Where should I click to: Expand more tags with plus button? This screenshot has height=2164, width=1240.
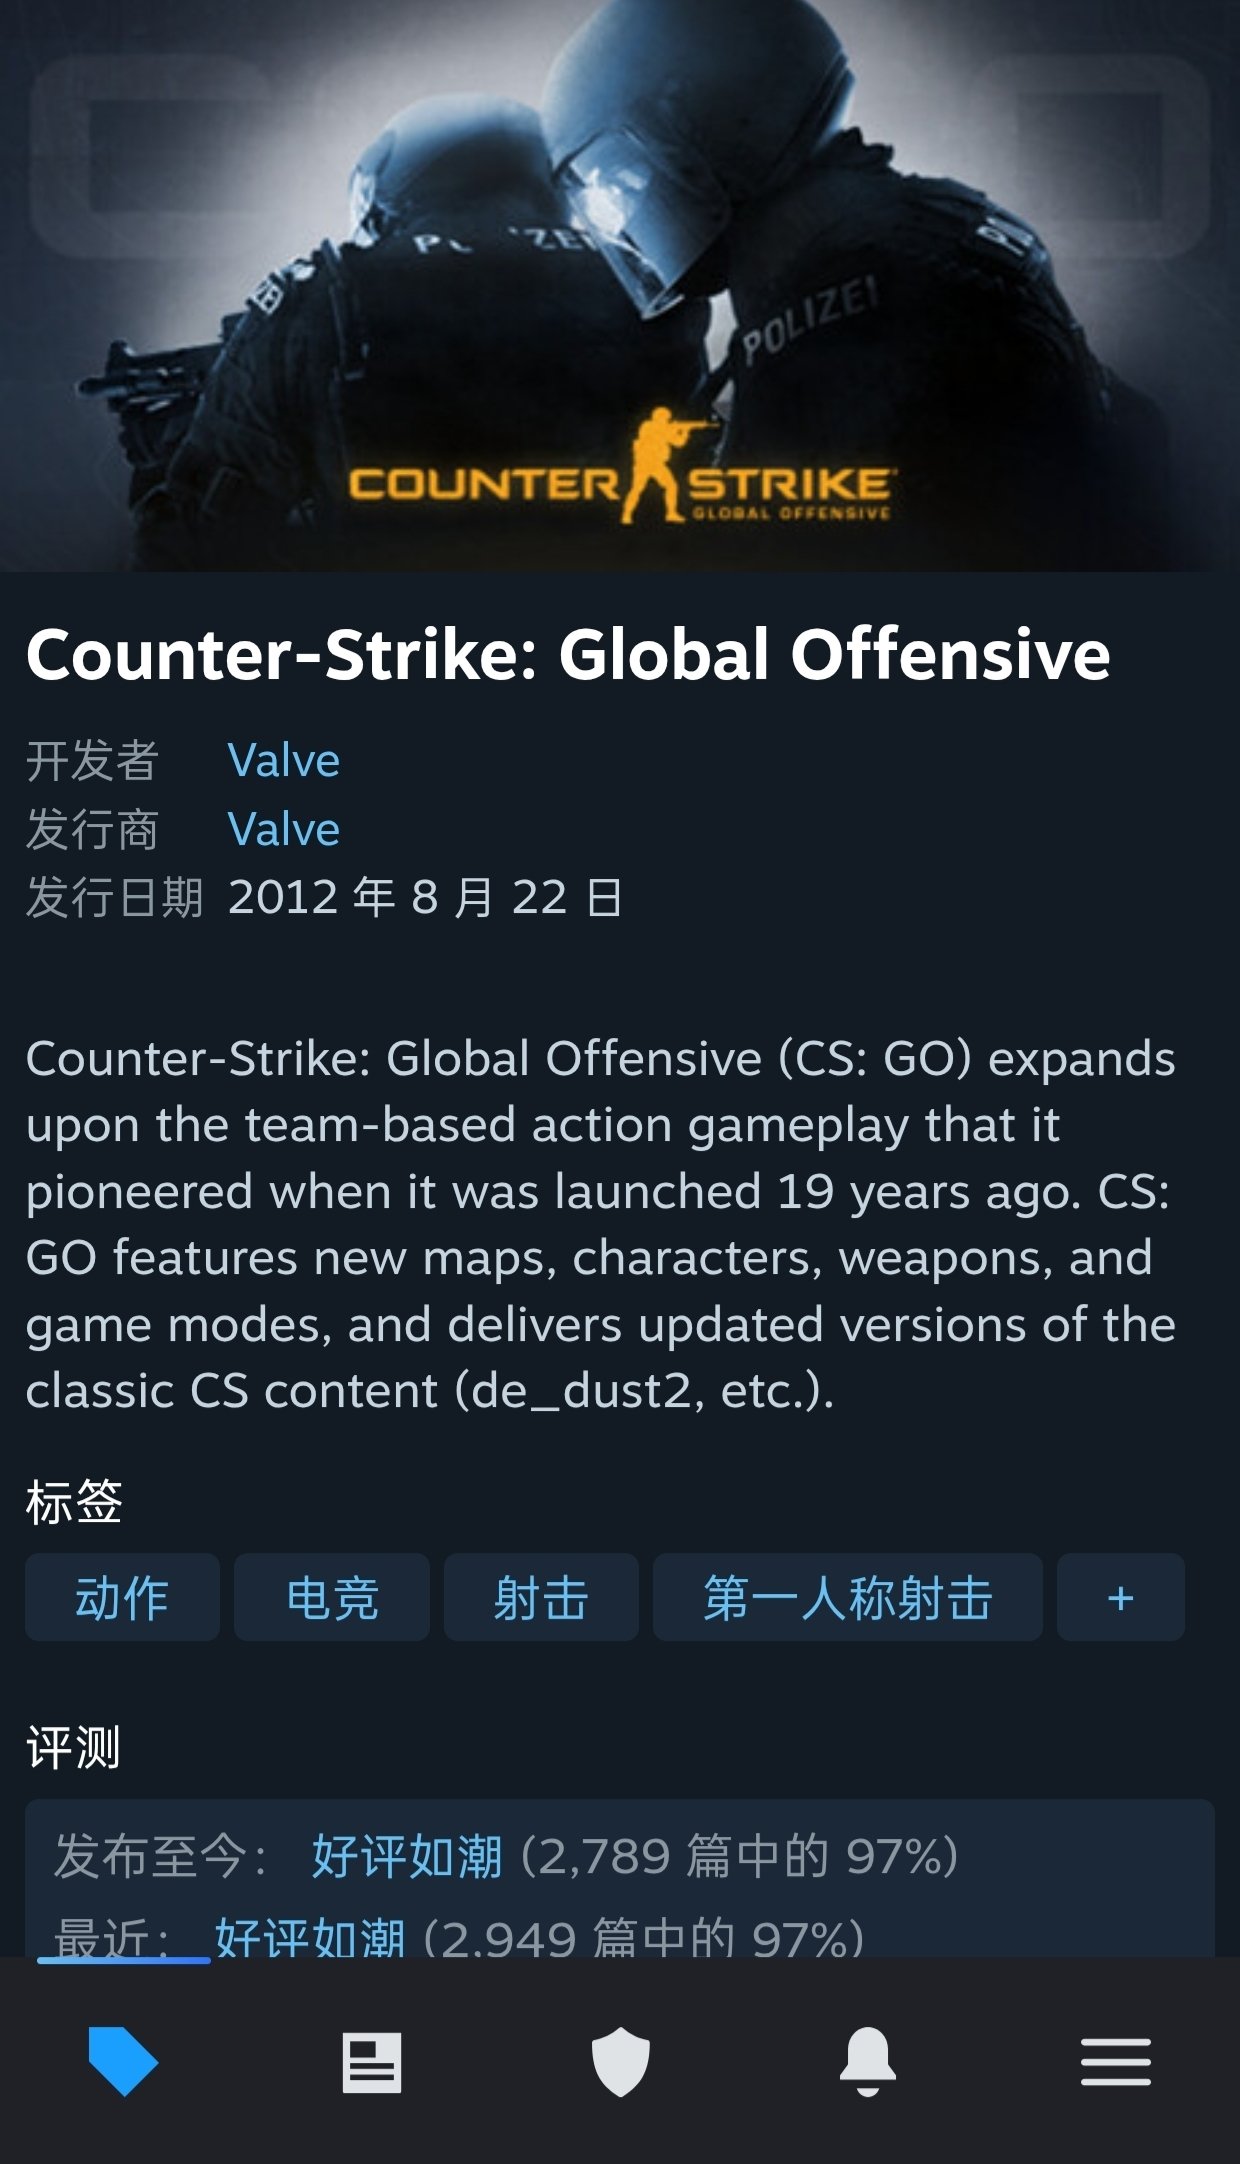(1121, 1597)
